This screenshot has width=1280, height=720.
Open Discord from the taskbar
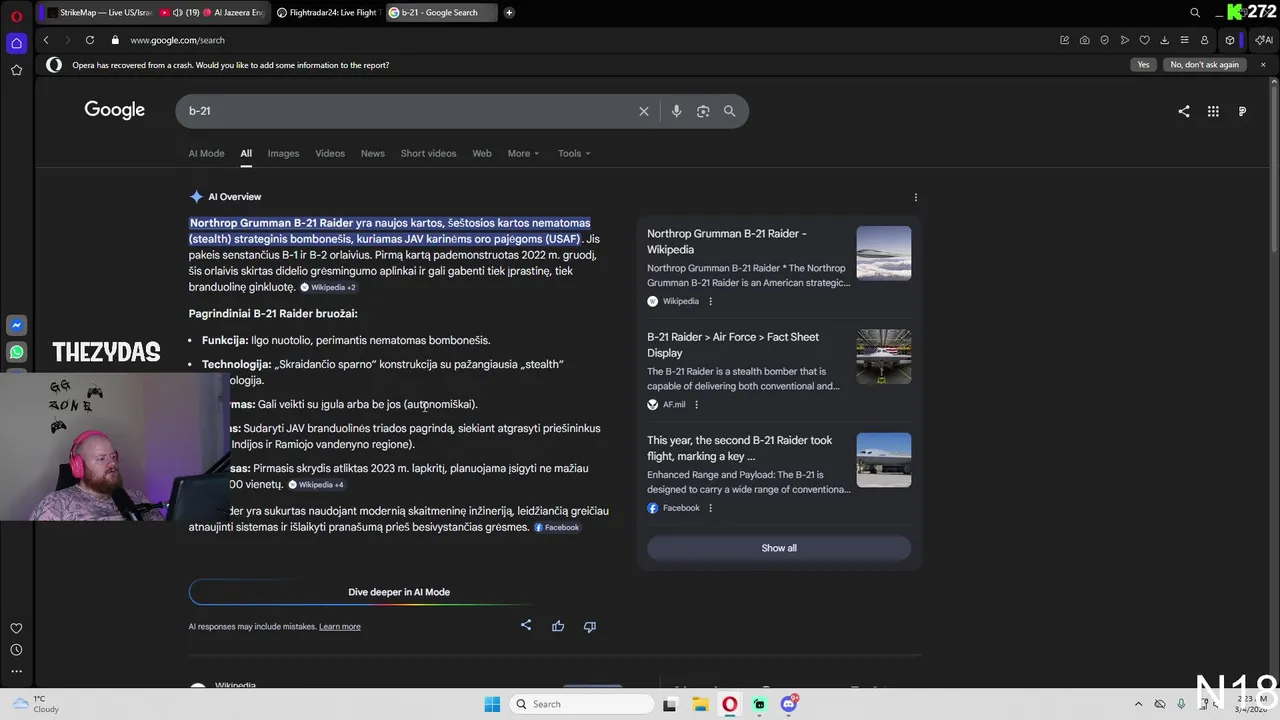coord(789,704)
